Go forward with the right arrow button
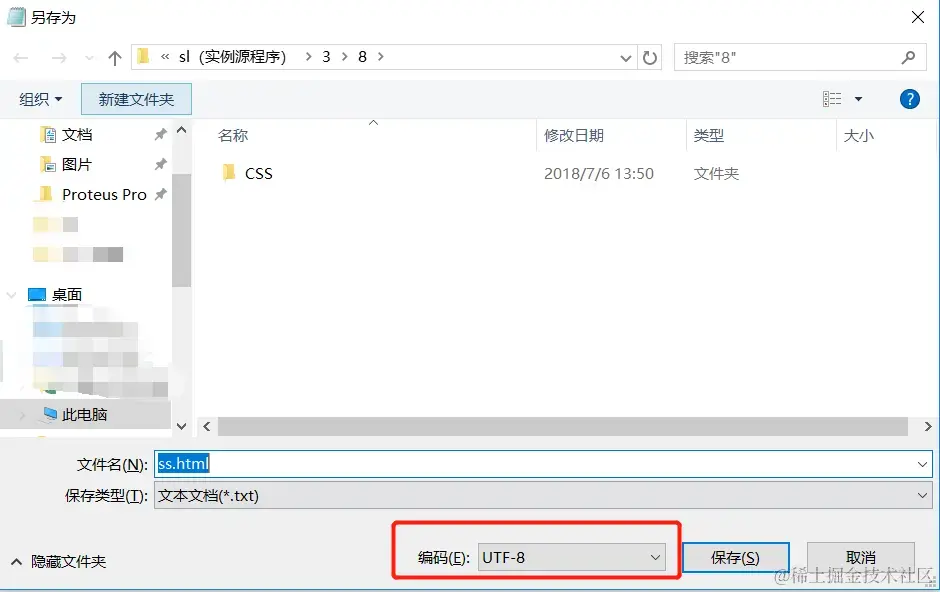Viewport: 940px width, 592px height. tap(59, 58)
